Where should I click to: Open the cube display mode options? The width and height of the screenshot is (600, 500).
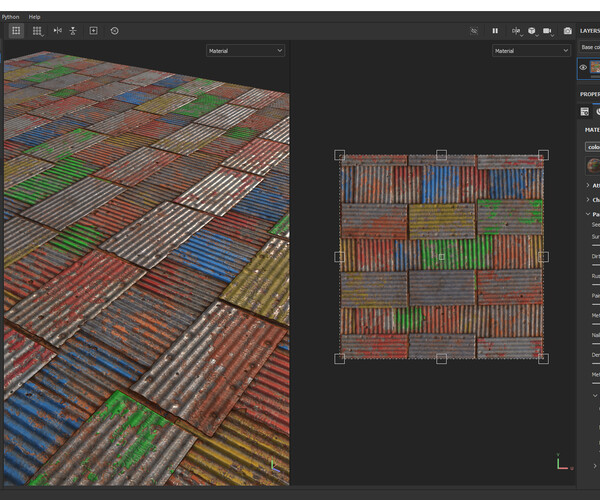pos(532,31)
